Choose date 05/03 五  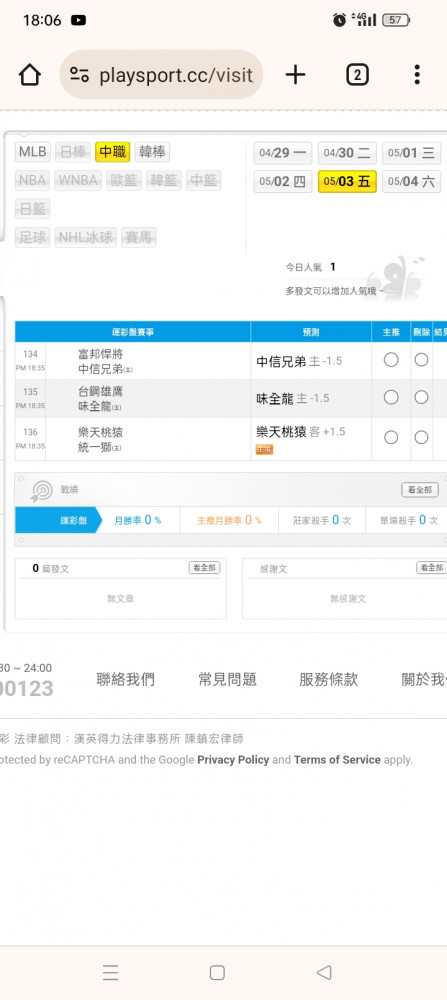point(347,181)
